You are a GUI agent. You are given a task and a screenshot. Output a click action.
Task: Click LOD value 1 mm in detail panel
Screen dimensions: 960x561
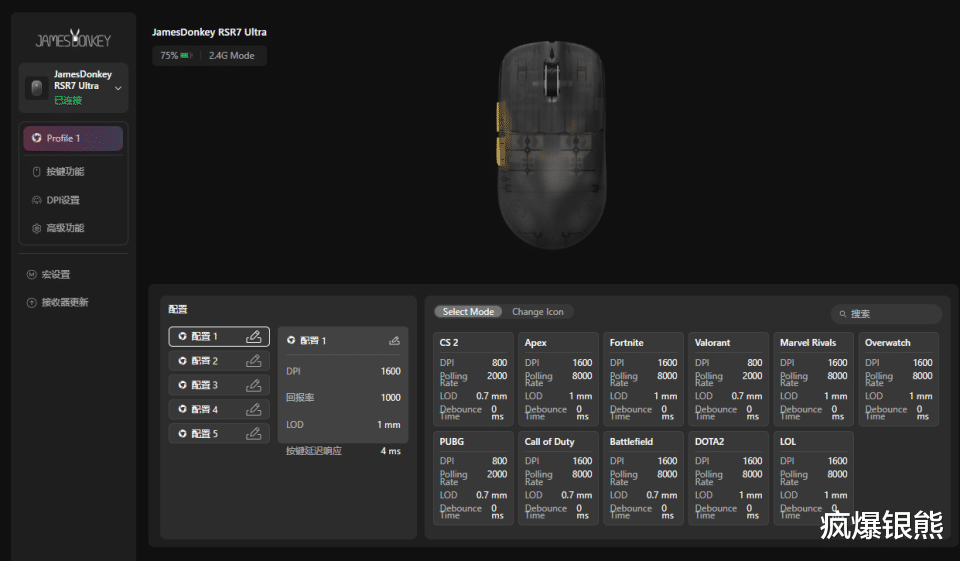tap(389, 424)
